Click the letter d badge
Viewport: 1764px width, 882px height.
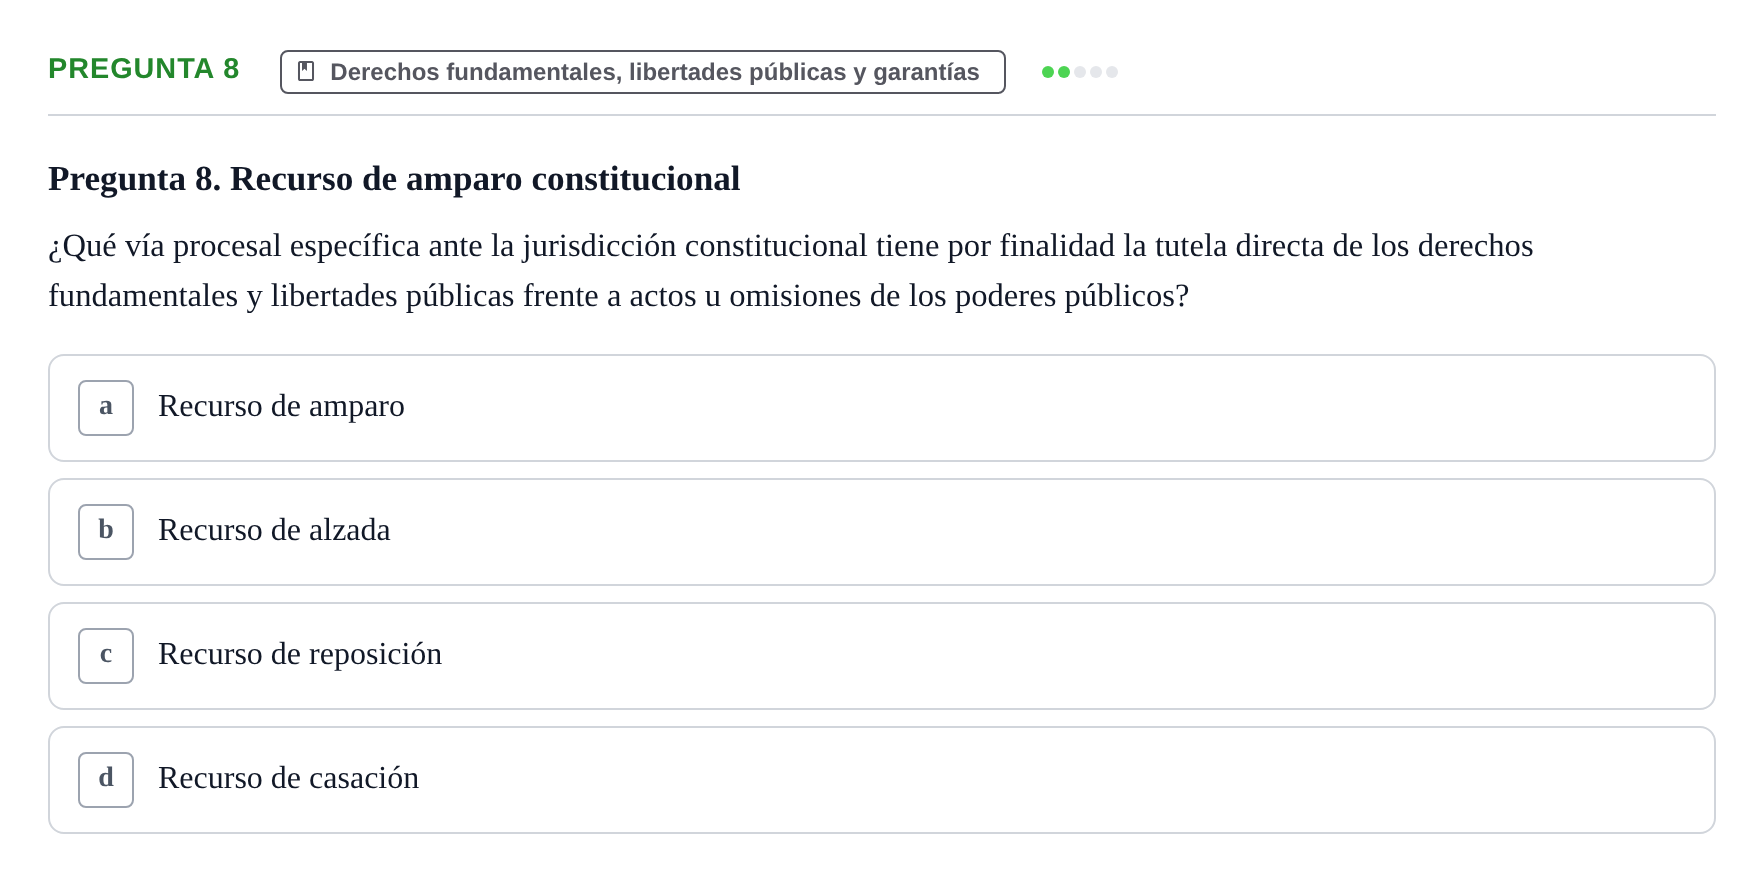click(x=106, y=780)
